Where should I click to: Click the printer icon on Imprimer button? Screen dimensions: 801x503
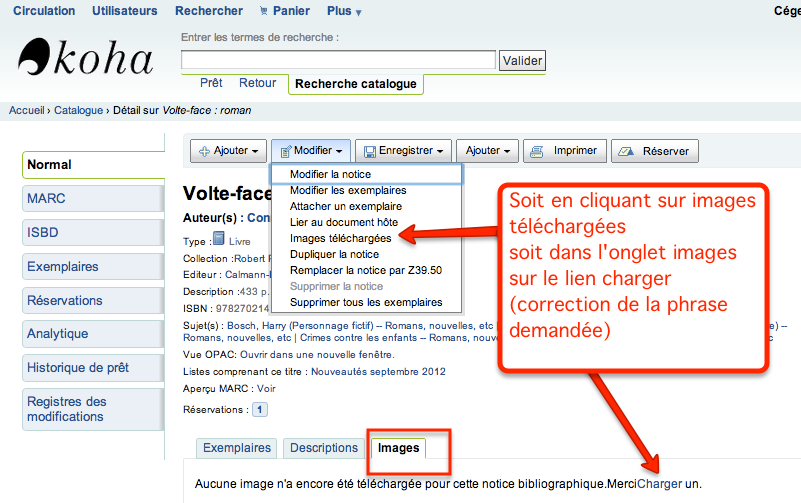click(536, 151)
